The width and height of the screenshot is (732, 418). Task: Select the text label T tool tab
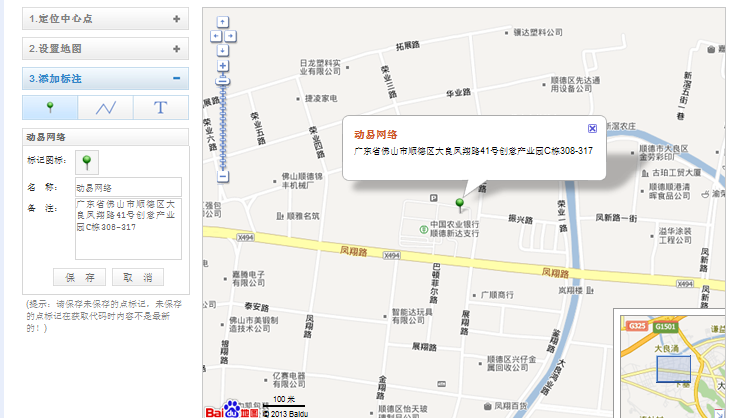pyautogui.click(x=161, y=107)
